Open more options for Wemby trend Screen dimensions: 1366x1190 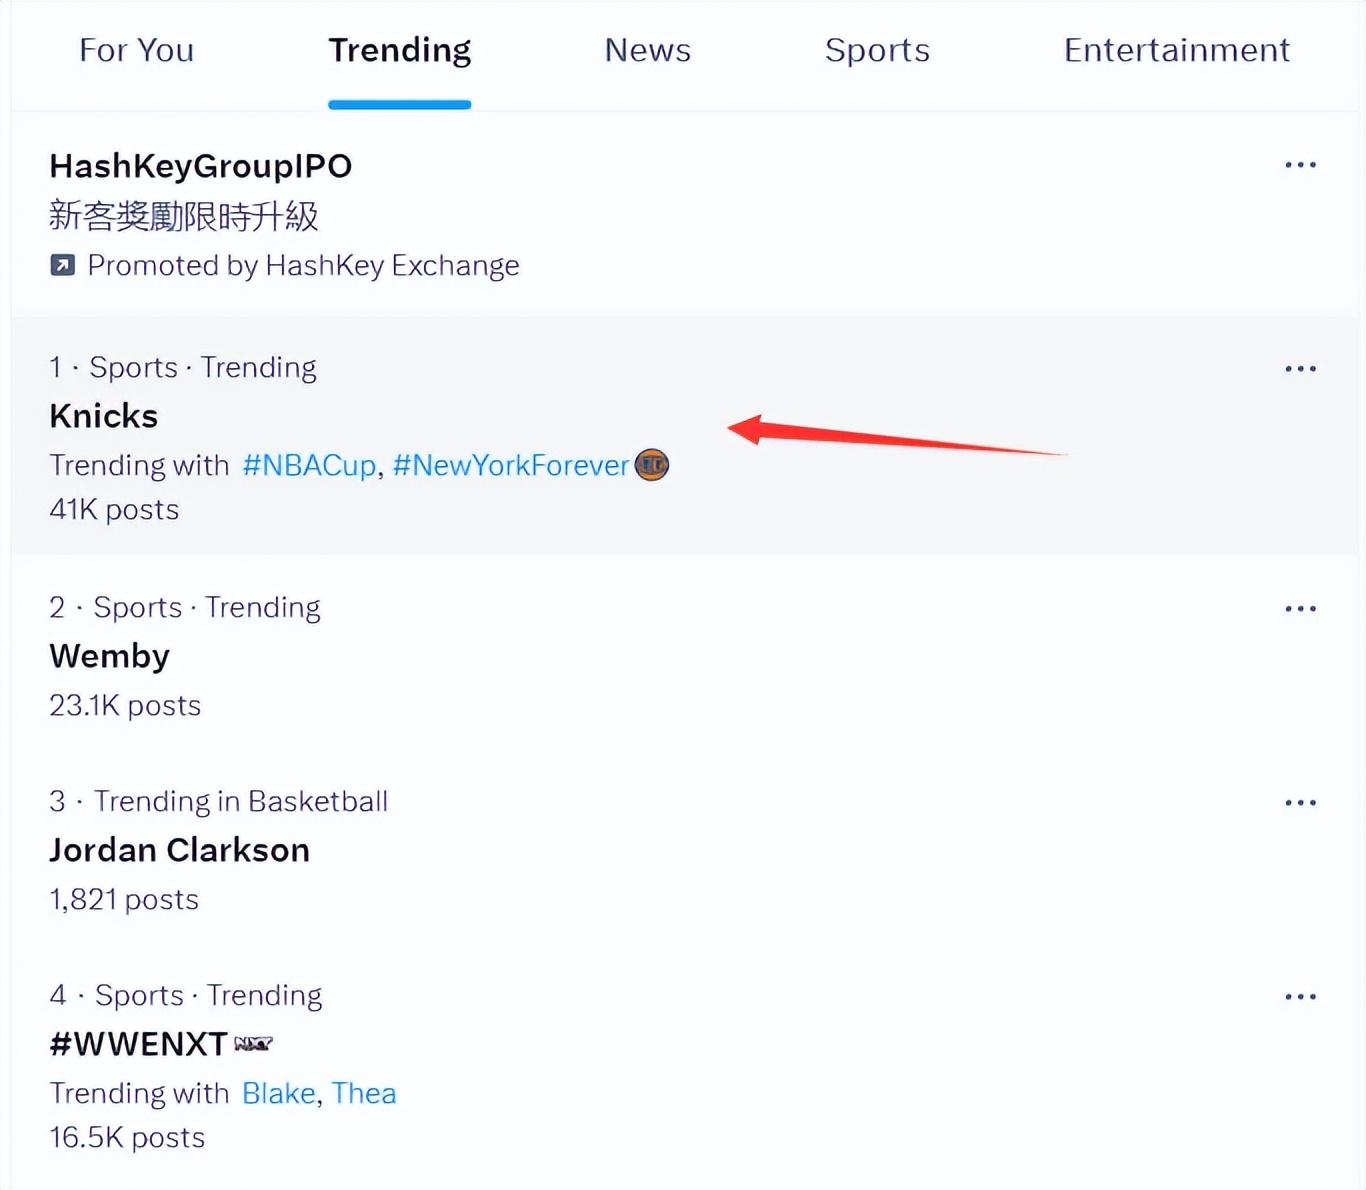(1300, 609)
